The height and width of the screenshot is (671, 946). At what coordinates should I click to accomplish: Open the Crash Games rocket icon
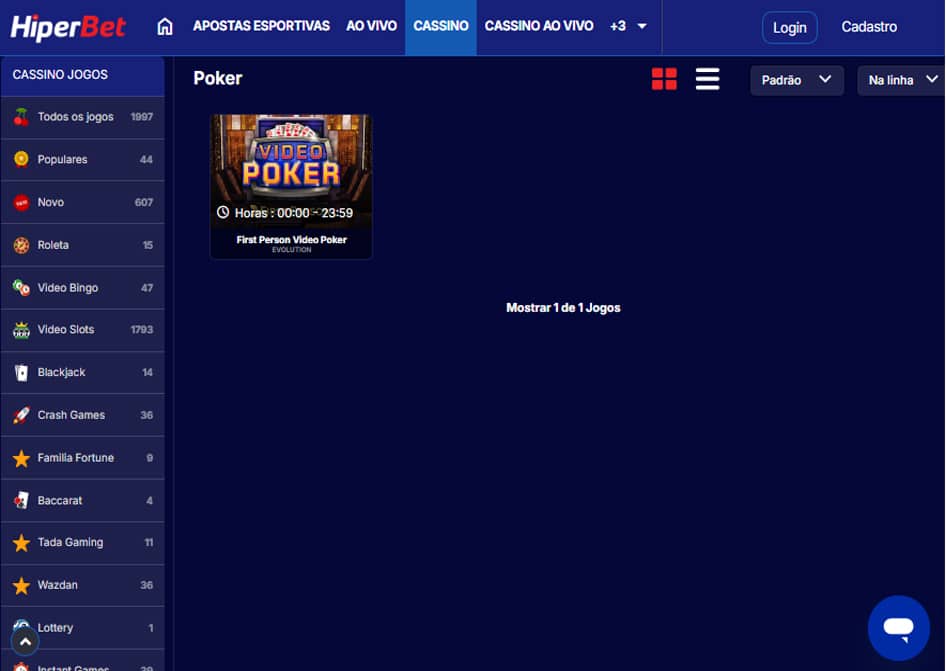(22, 415)
